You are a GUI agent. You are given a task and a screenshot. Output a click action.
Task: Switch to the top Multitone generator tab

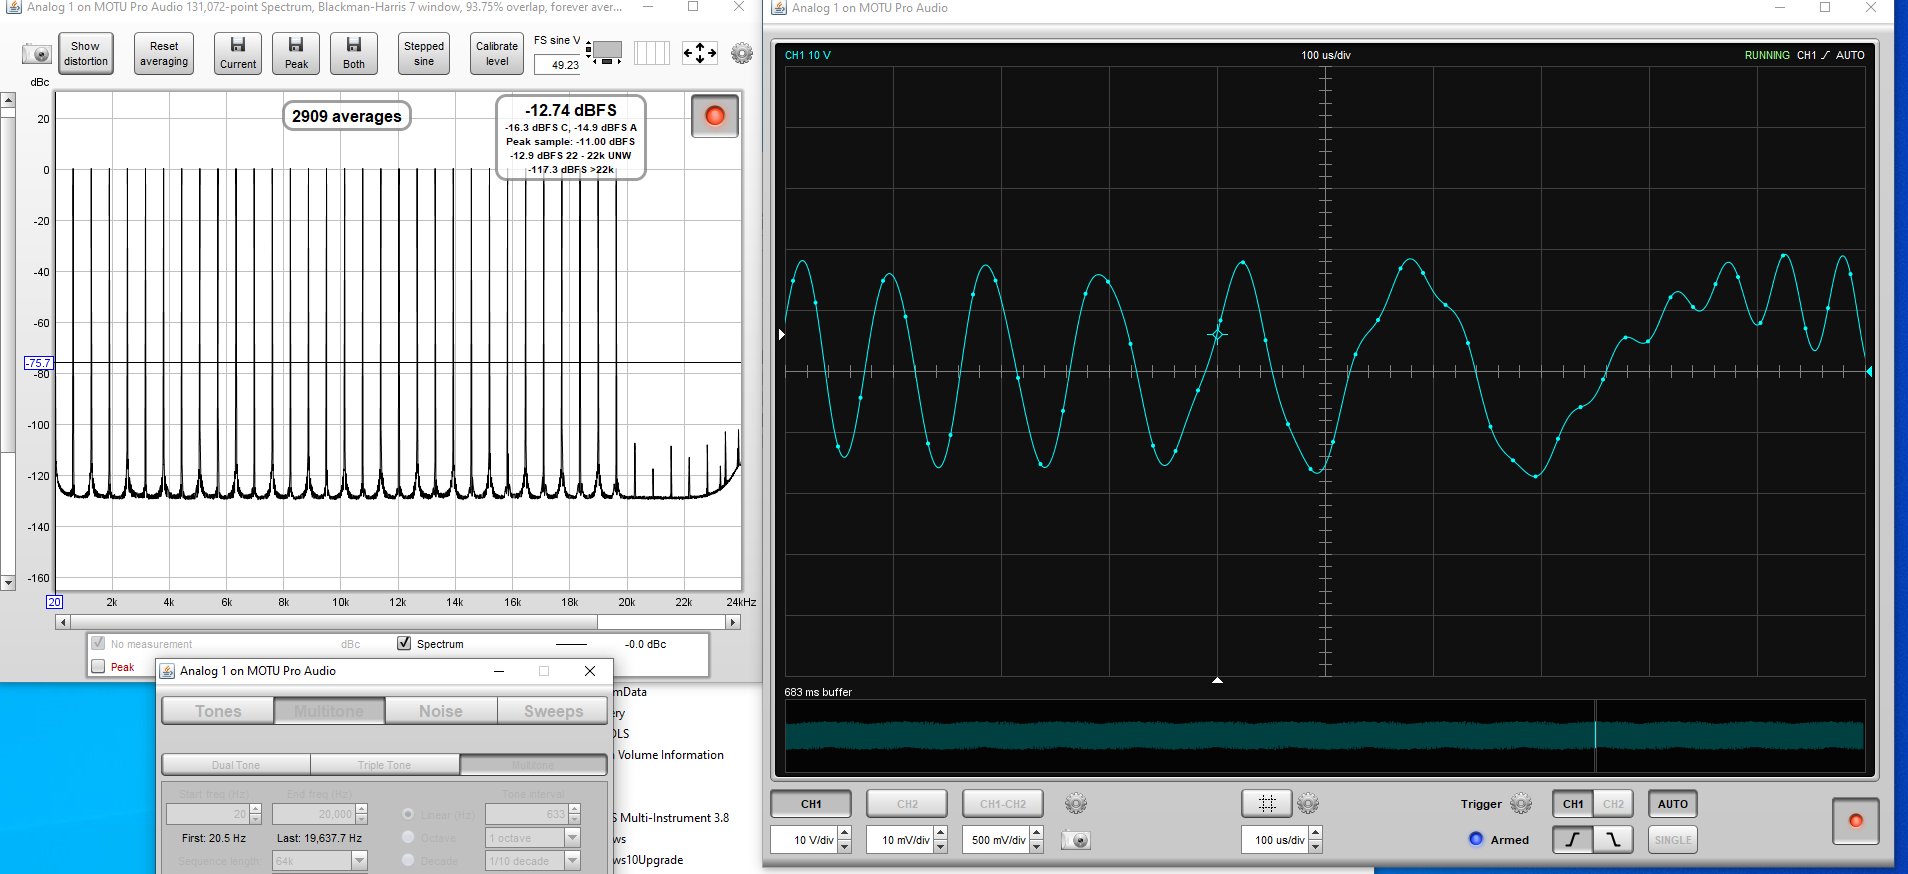329,711
